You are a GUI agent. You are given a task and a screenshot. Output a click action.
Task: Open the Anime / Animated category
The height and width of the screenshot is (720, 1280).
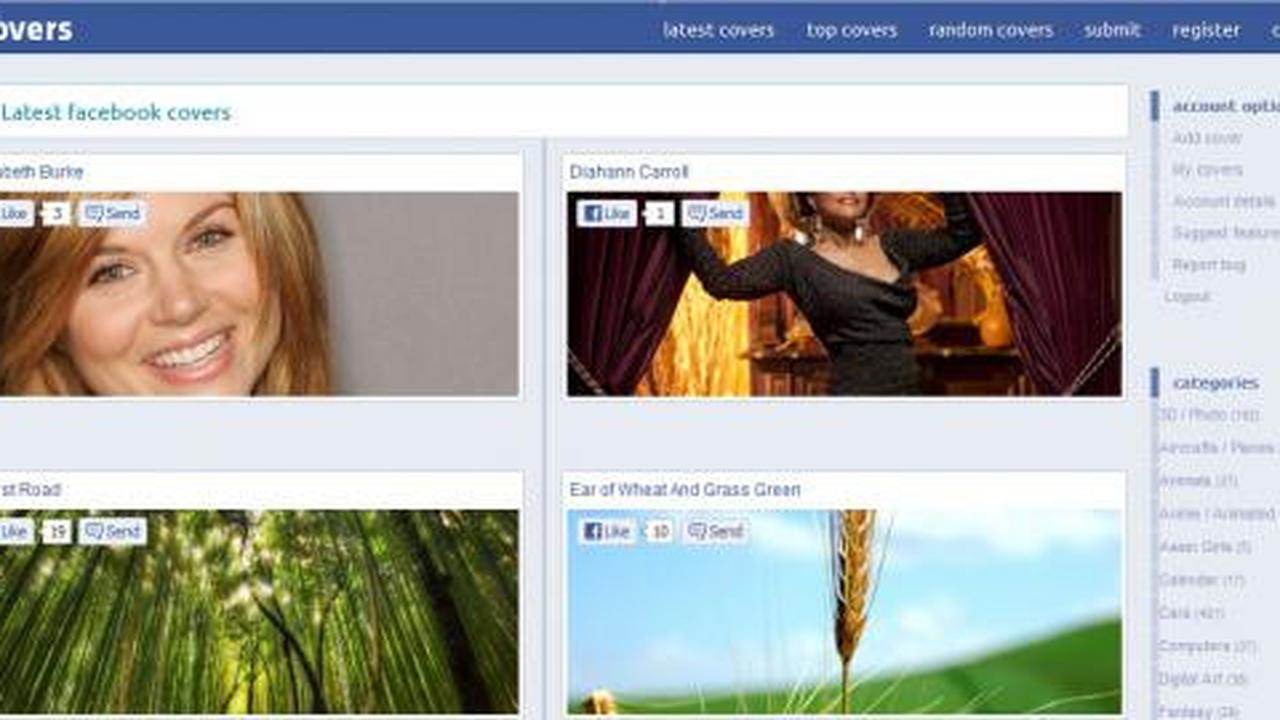coord(1219,513)
